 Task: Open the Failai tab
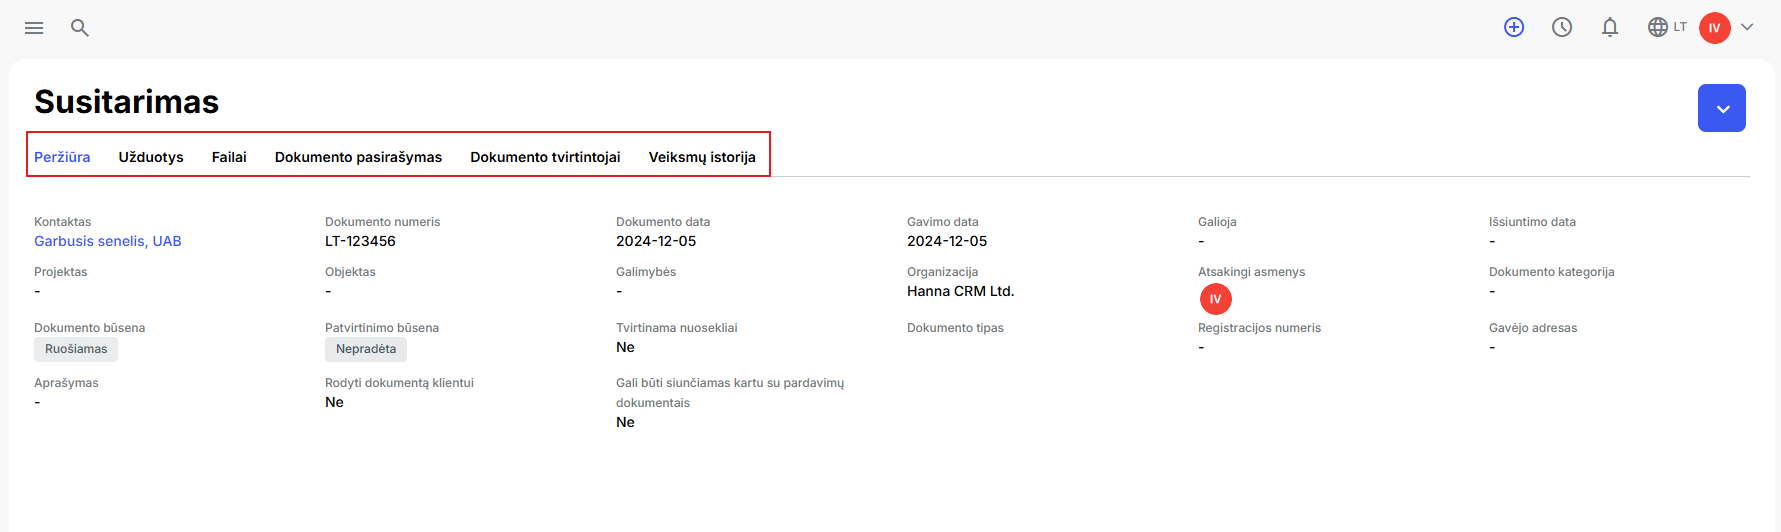229,157
